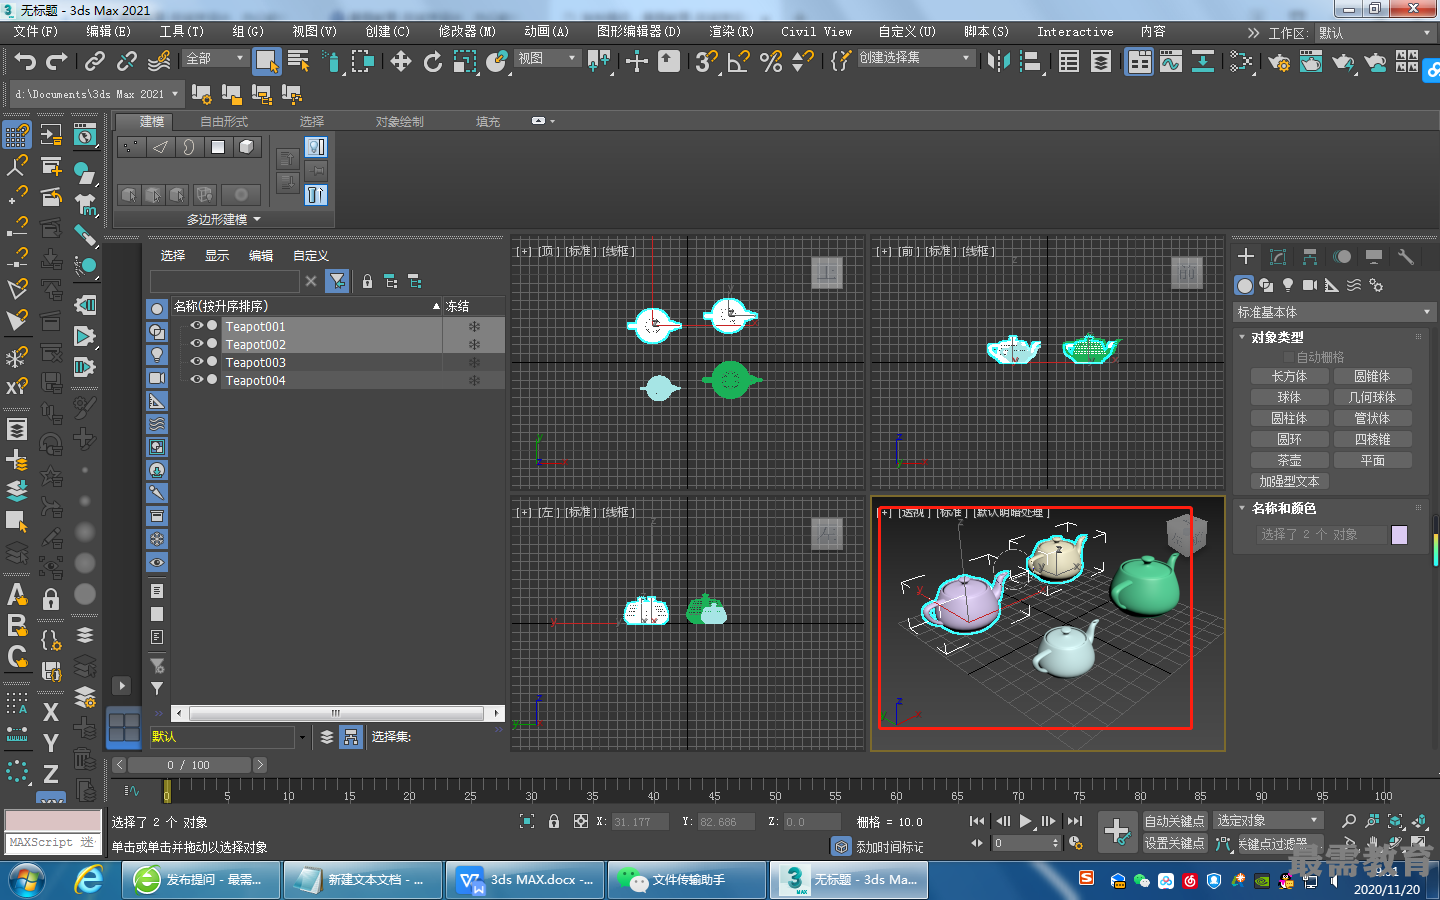Click the 加强型文本 button
Viewport: 1440px width, 900px height.
(x=1290, y=481)
